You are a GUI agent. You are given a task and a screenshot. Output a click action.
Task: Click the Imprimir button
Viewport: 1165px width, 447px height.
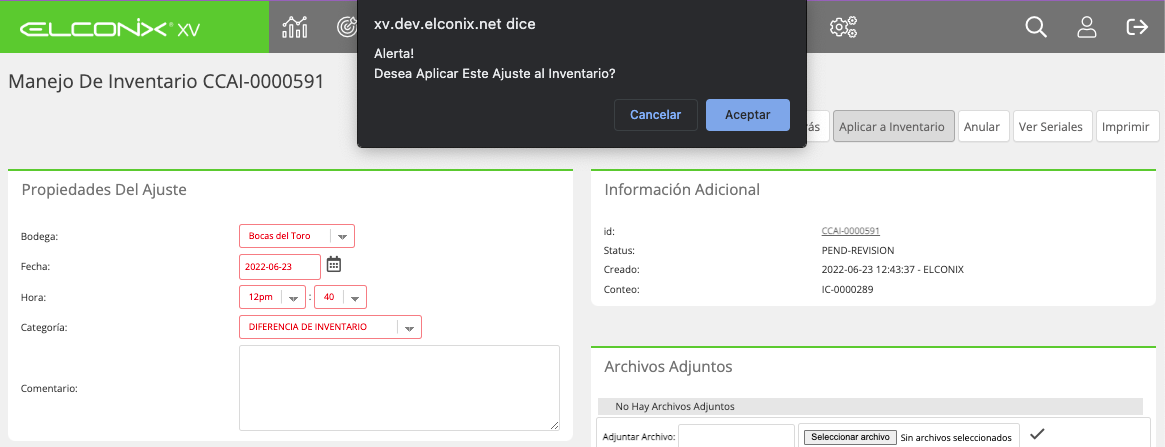(x=1127, y=127)
